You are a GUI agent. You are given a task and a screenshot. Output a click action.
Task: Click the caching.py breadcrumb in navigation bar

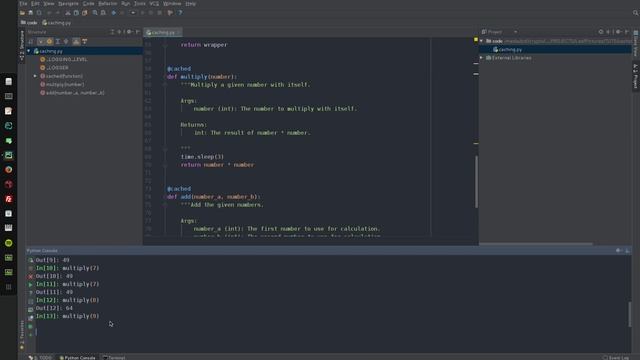click(57, 23)
